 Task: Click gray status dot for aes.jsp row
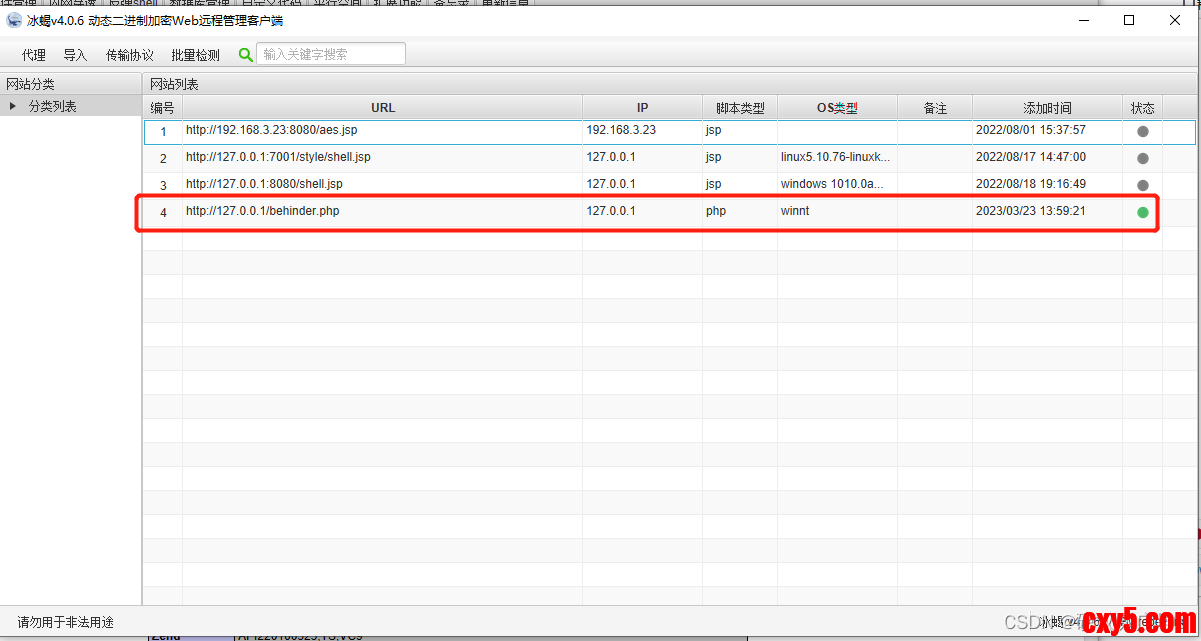click(x=1142, y=131)
